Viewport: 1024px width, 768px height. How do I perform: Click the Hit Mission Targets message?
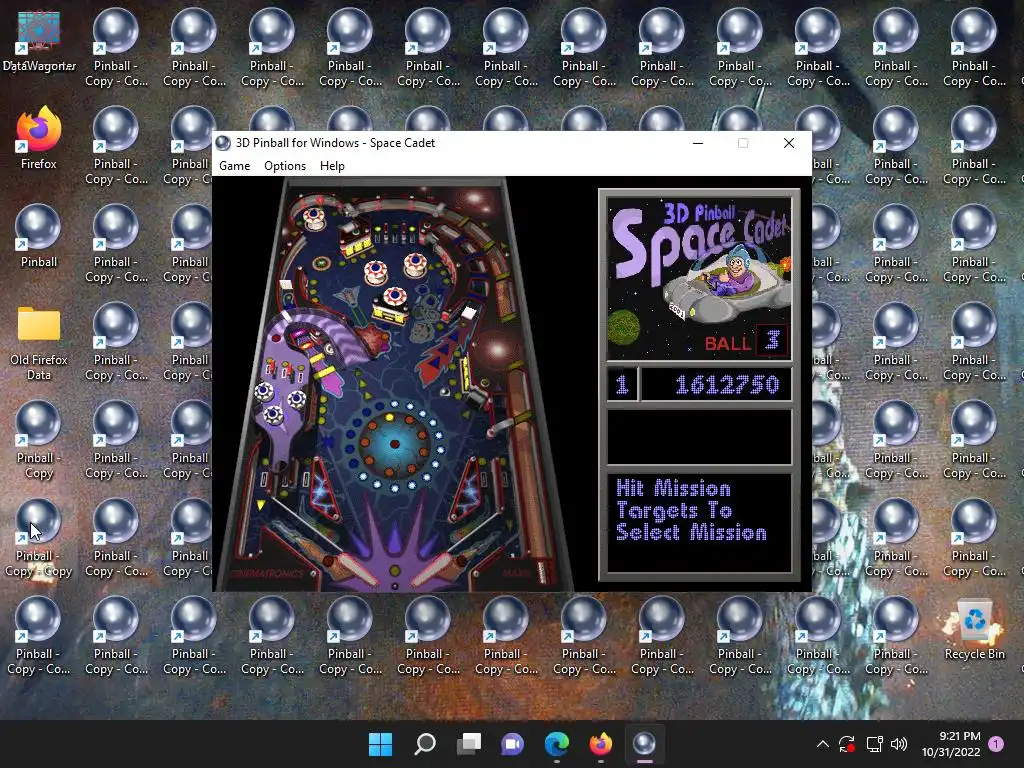click(x=691, y=511)
